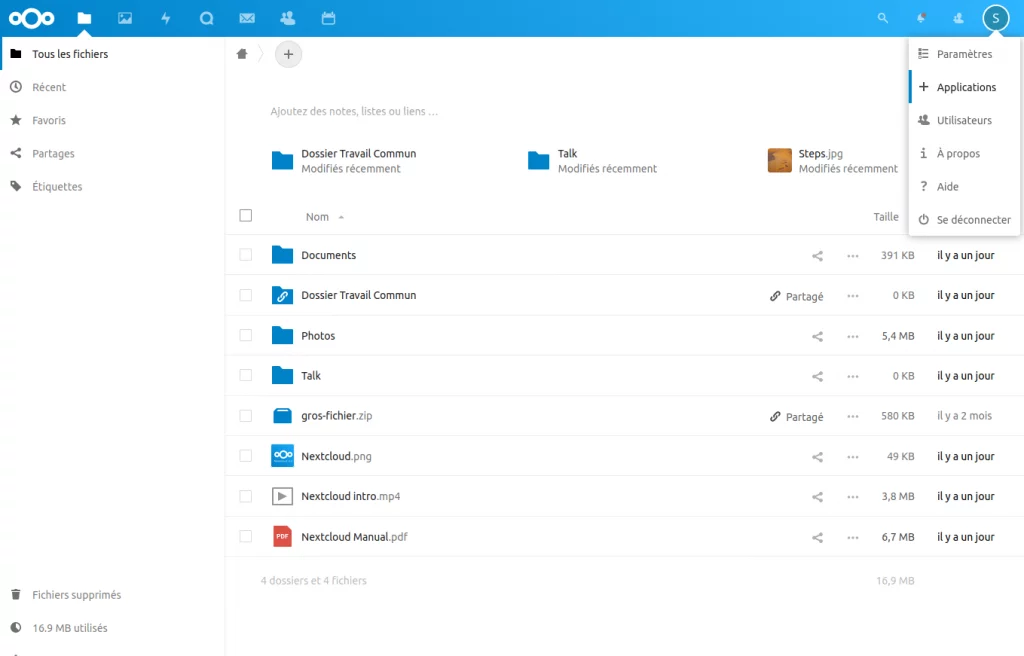The width and height of the screenshot is (1024, 656).
Task: Open Utilisateurs in user menu
Action: [x=964, y=120]
